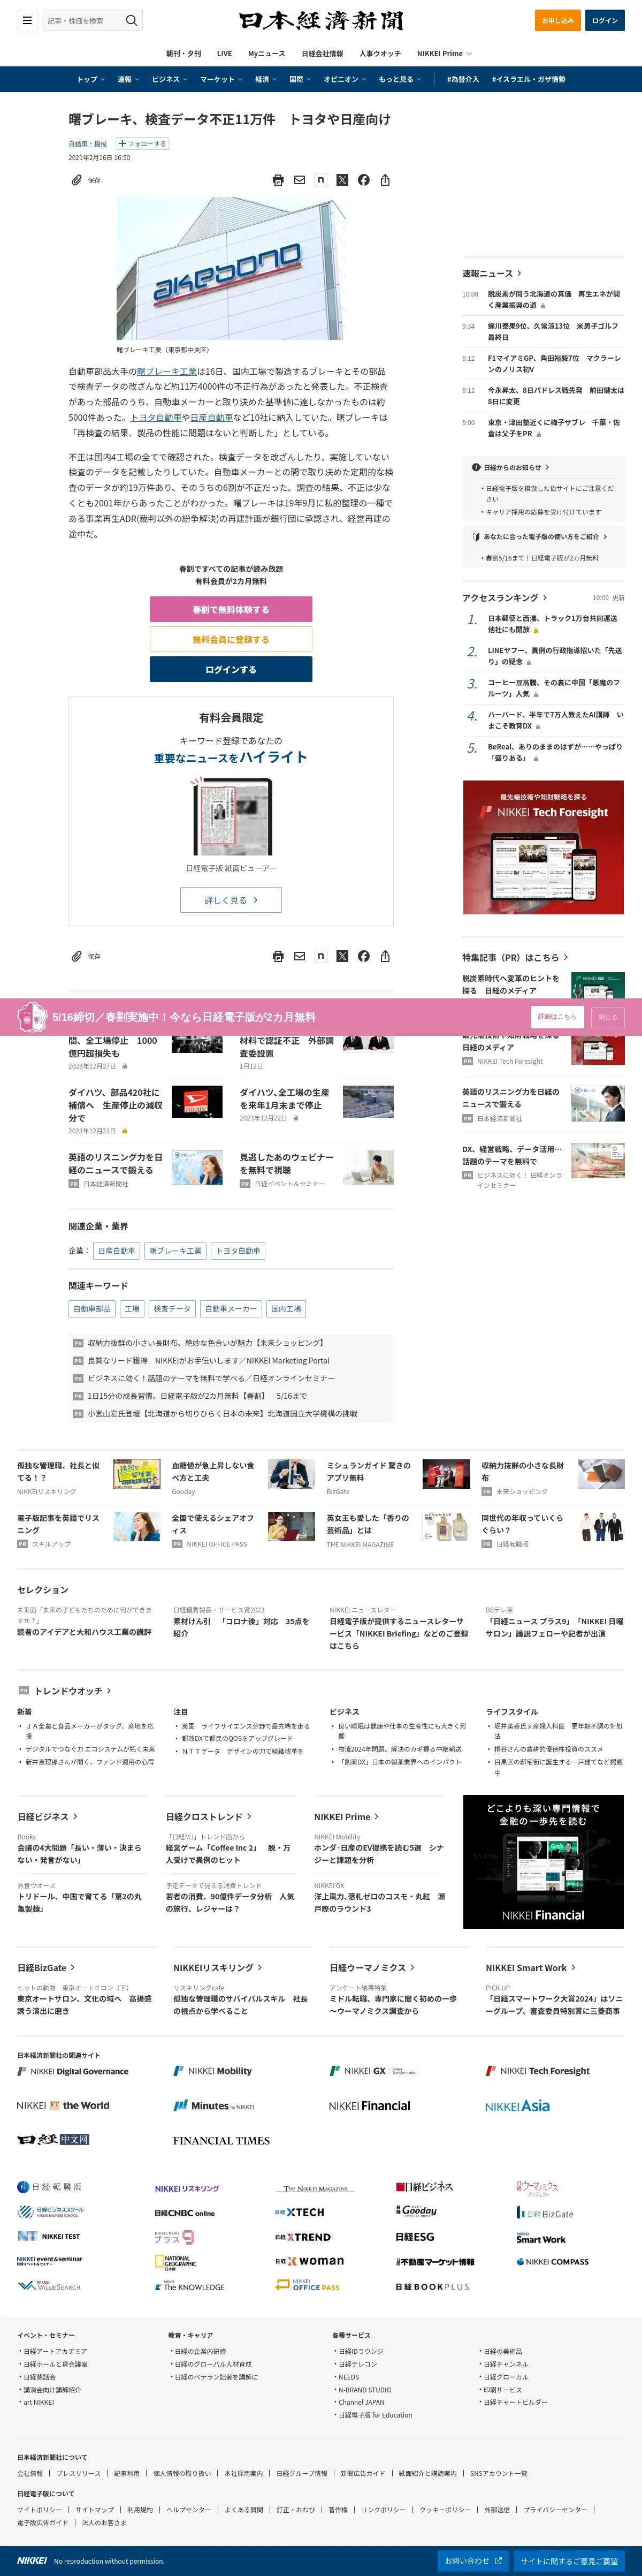
Task: Expand the オピニオン nav dropdown
Action: pos(345,79)
